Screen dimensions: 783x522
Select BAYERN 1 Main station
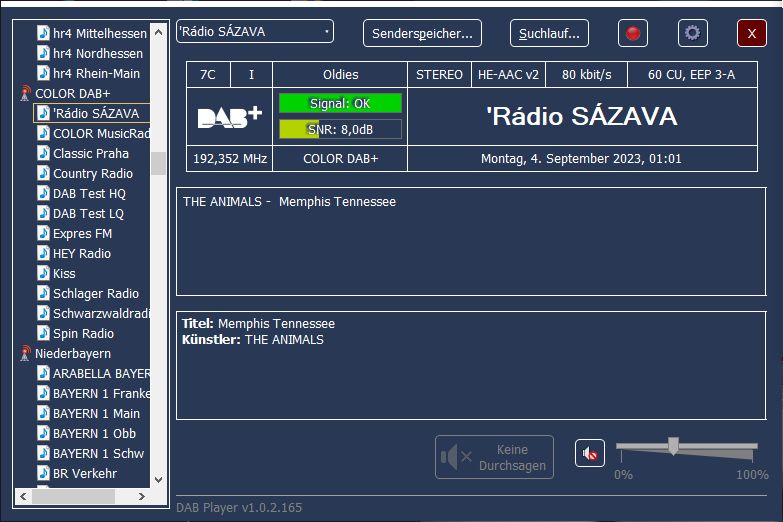[x=96, y=413]
